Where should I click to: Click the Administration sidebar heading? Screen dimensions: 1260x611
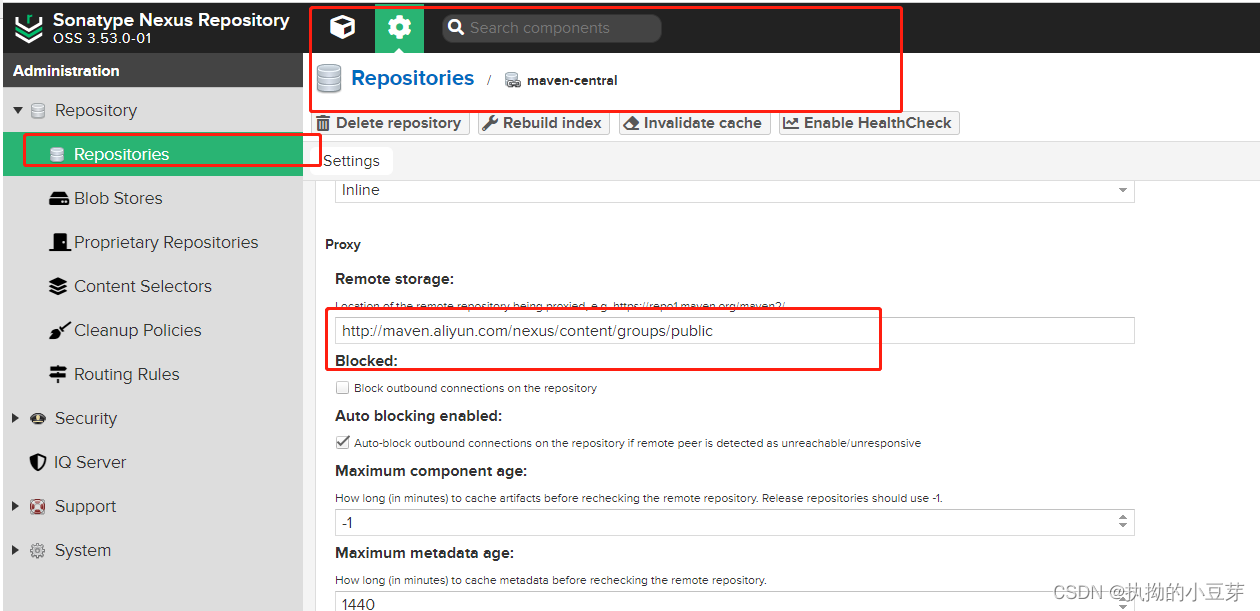point(66,71)
